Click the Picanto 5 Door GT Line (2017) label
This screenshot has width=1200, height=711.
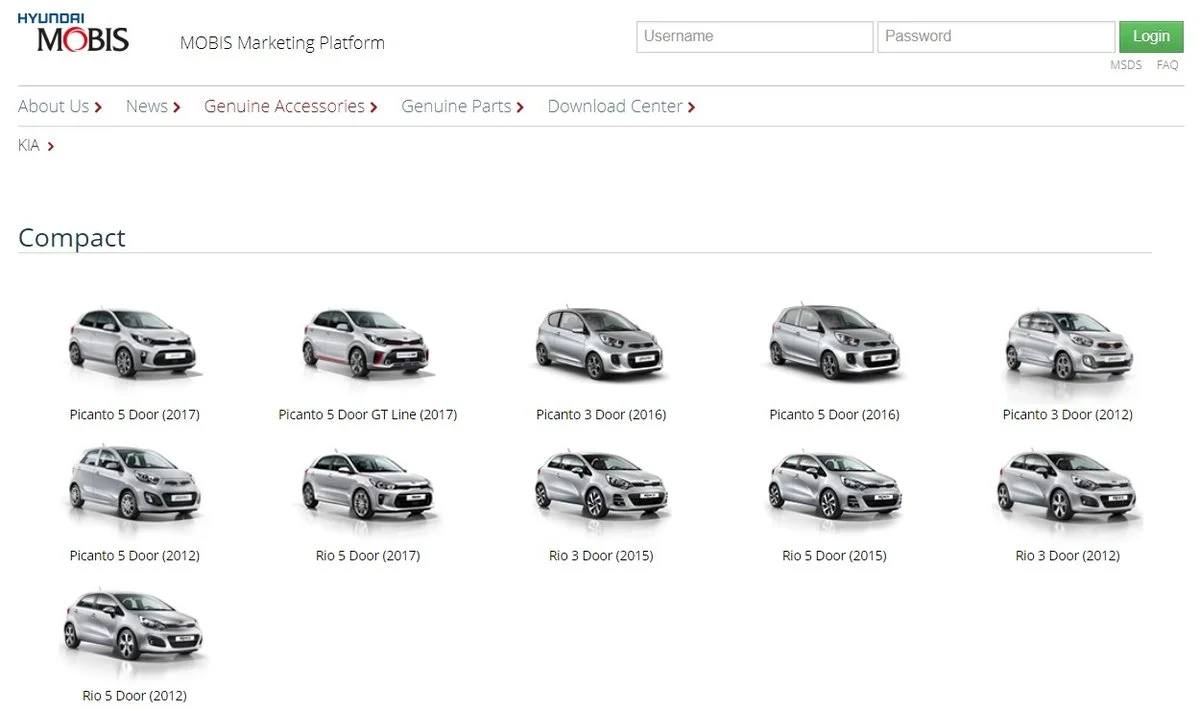click(x=367, y=414)
